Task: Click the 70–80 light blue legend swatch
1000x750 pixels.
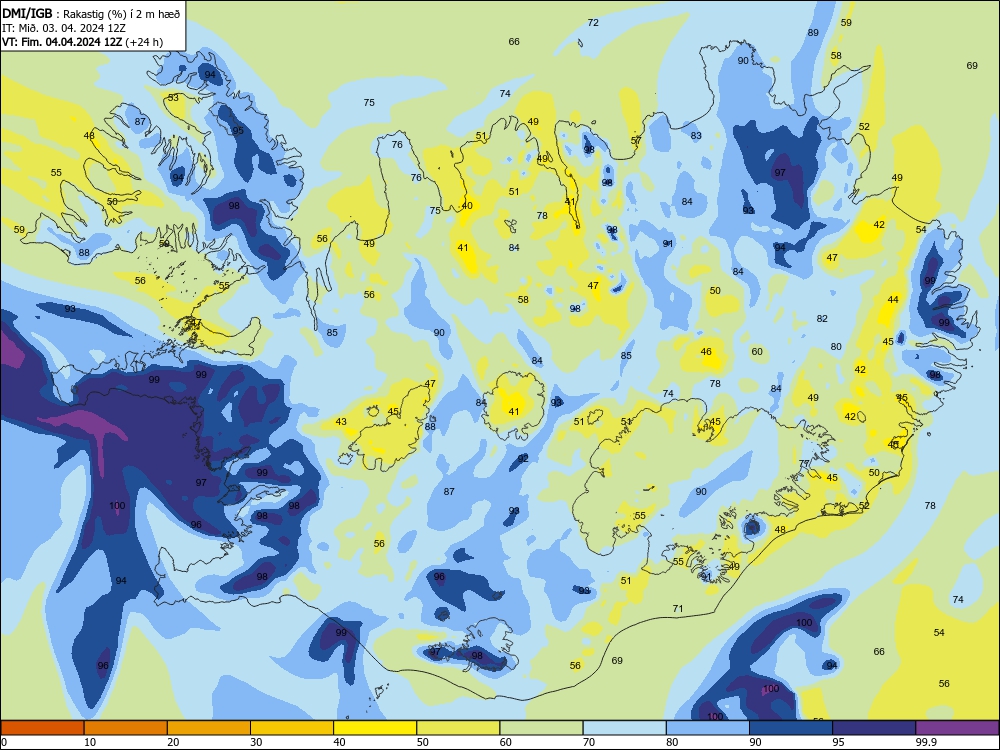Action: (624, 728)
